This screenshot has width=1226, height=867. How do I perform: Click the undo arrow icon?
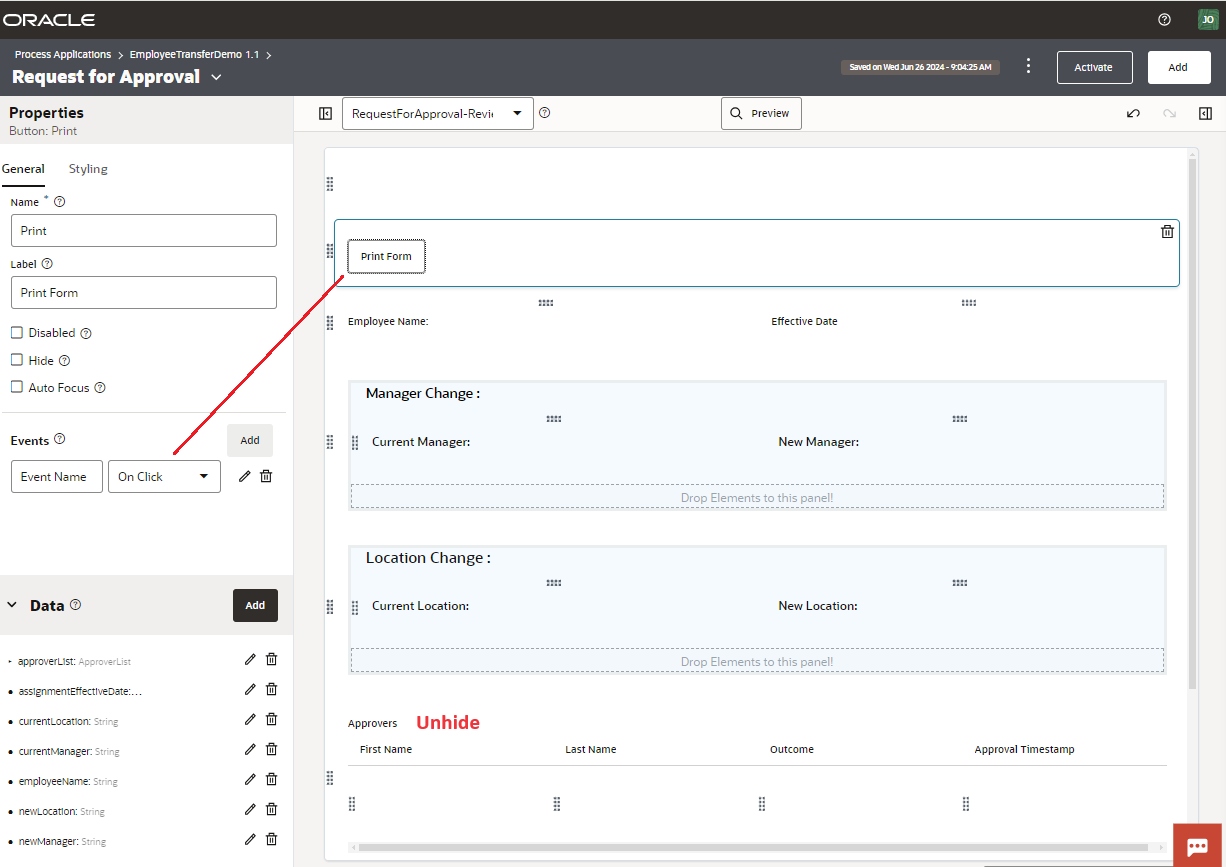click(1133, 114)
